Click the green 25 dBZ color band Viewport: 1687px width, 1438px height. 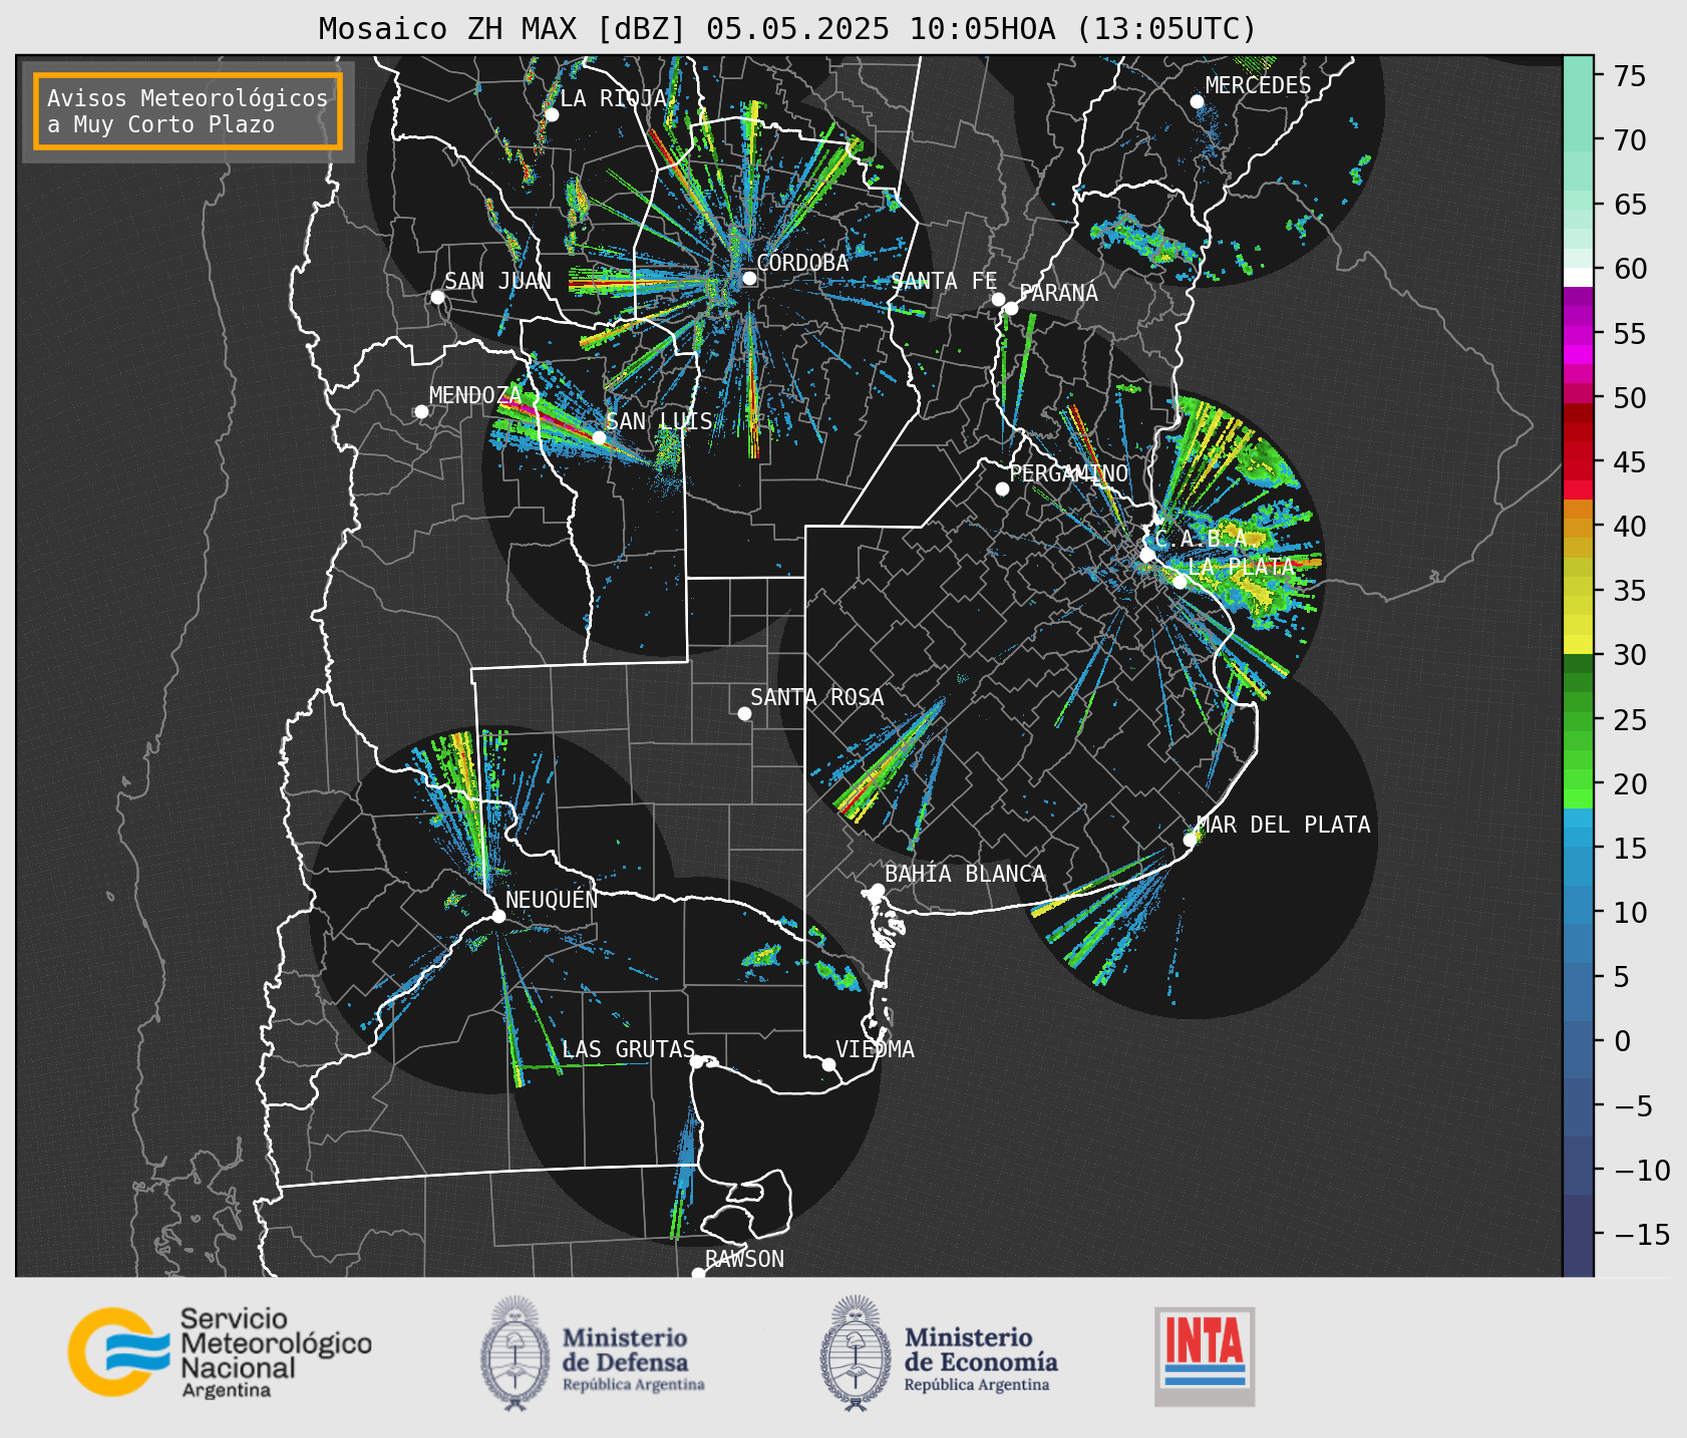pyautogui.click(x=1577, y=719)
